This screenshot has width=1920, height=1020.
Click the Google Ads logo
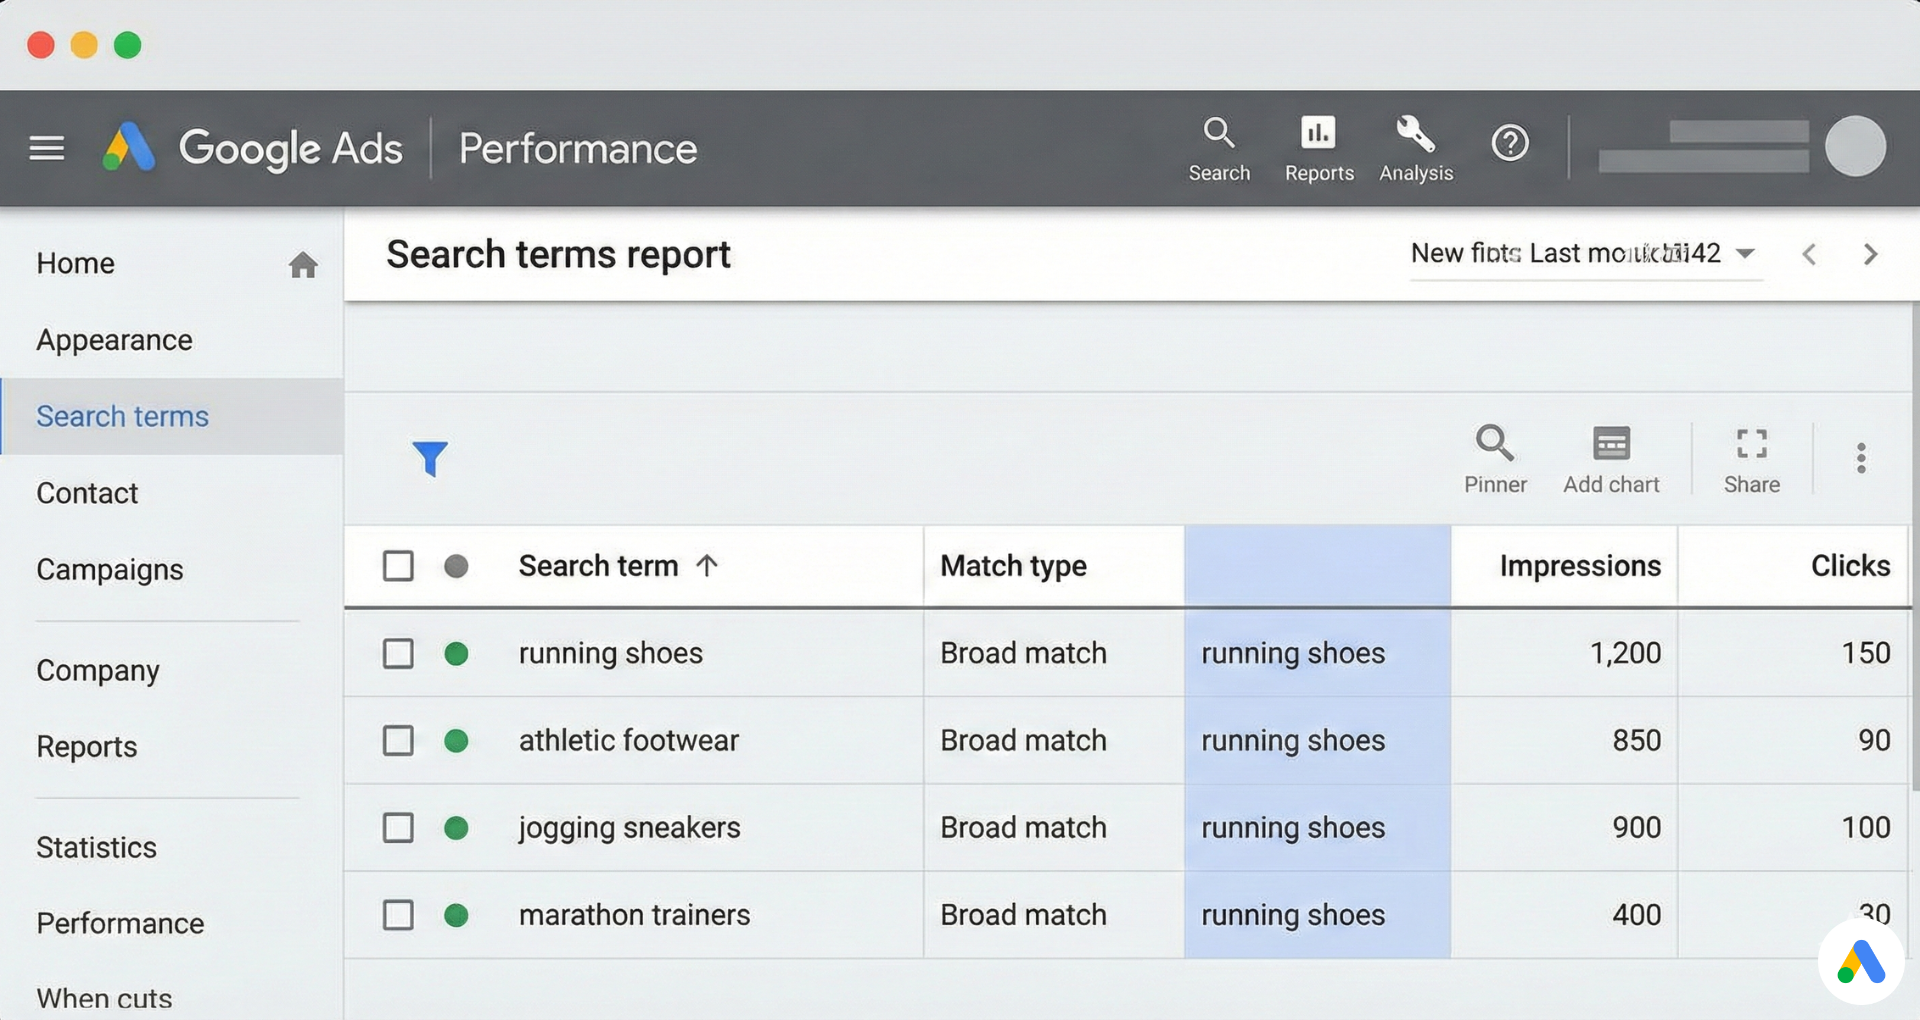coord(253,147)
